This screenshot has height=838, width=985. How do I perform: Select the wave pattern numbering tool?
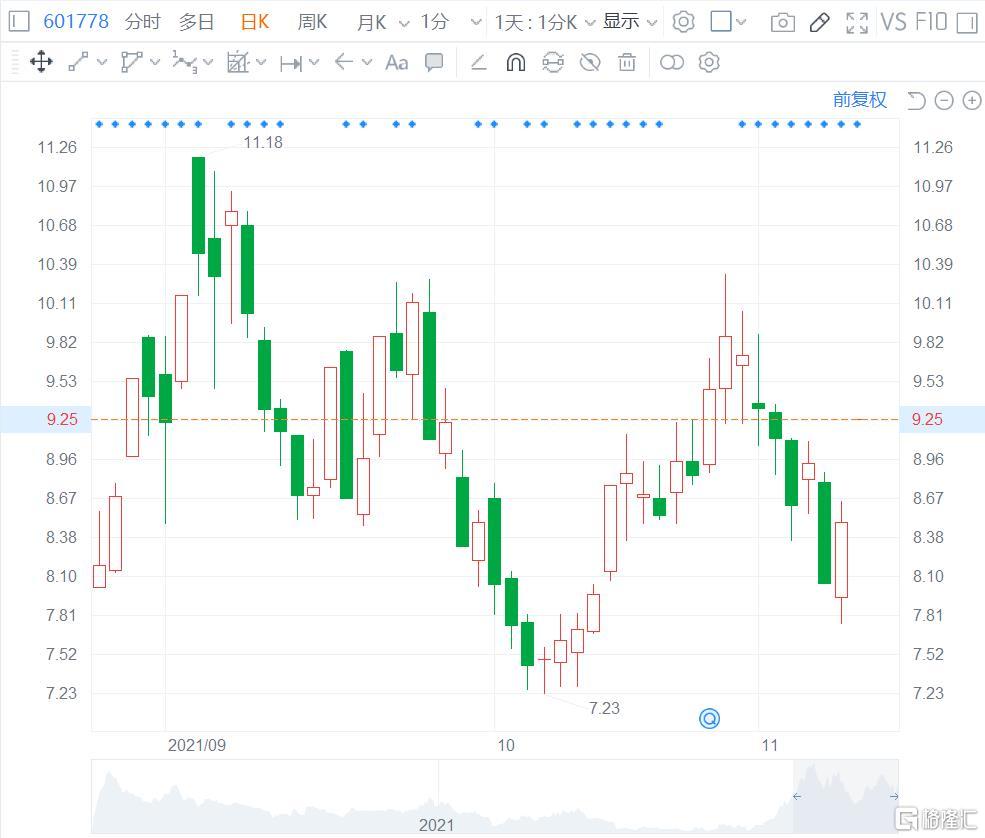(185, 63)
